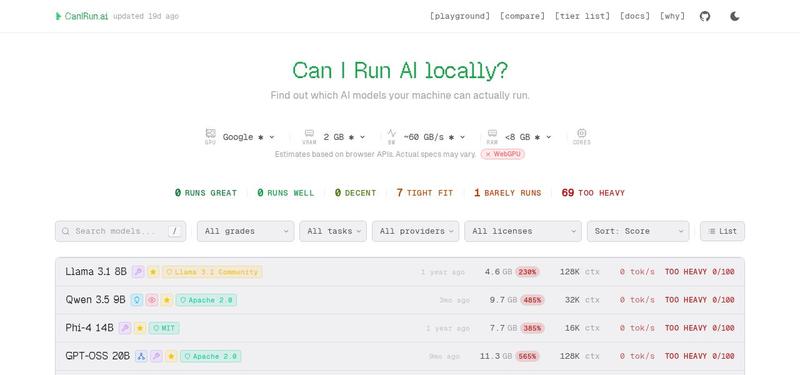The height and width of the screenshot is (375, 800).
Task: Click the RAM module icon
Action: coord(492,133)
